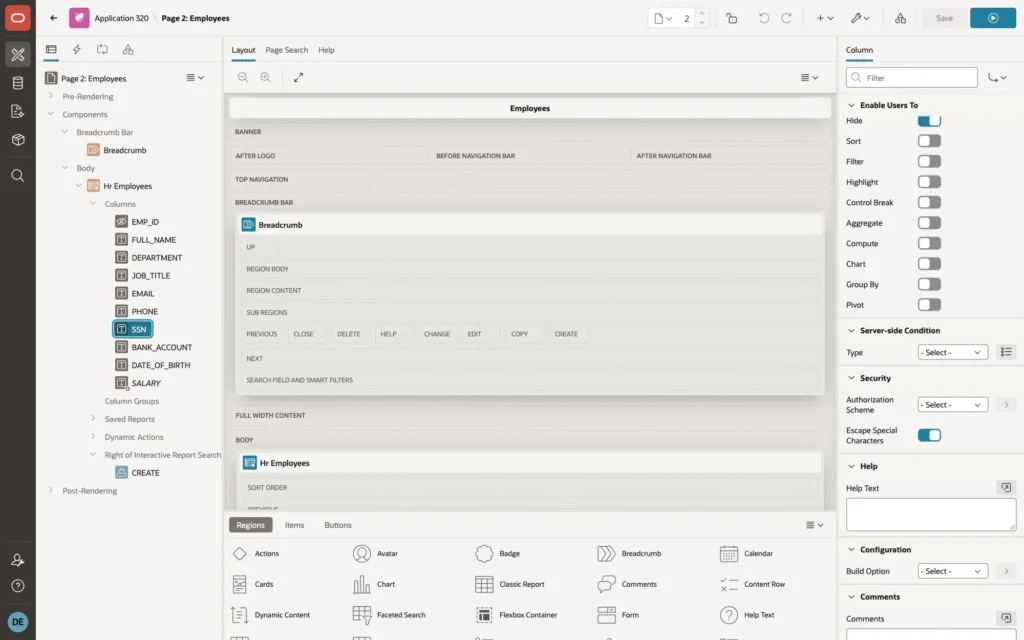
Task: Disable Escape Special Characters switch
Action: 929,435
